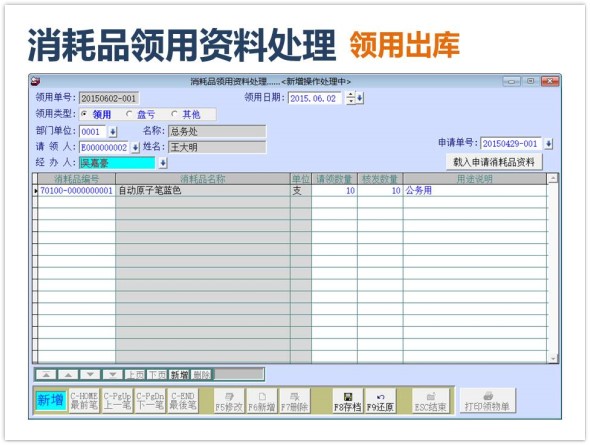
Task: Click the F9还原 undo icon button
Action: coord(380,401)
